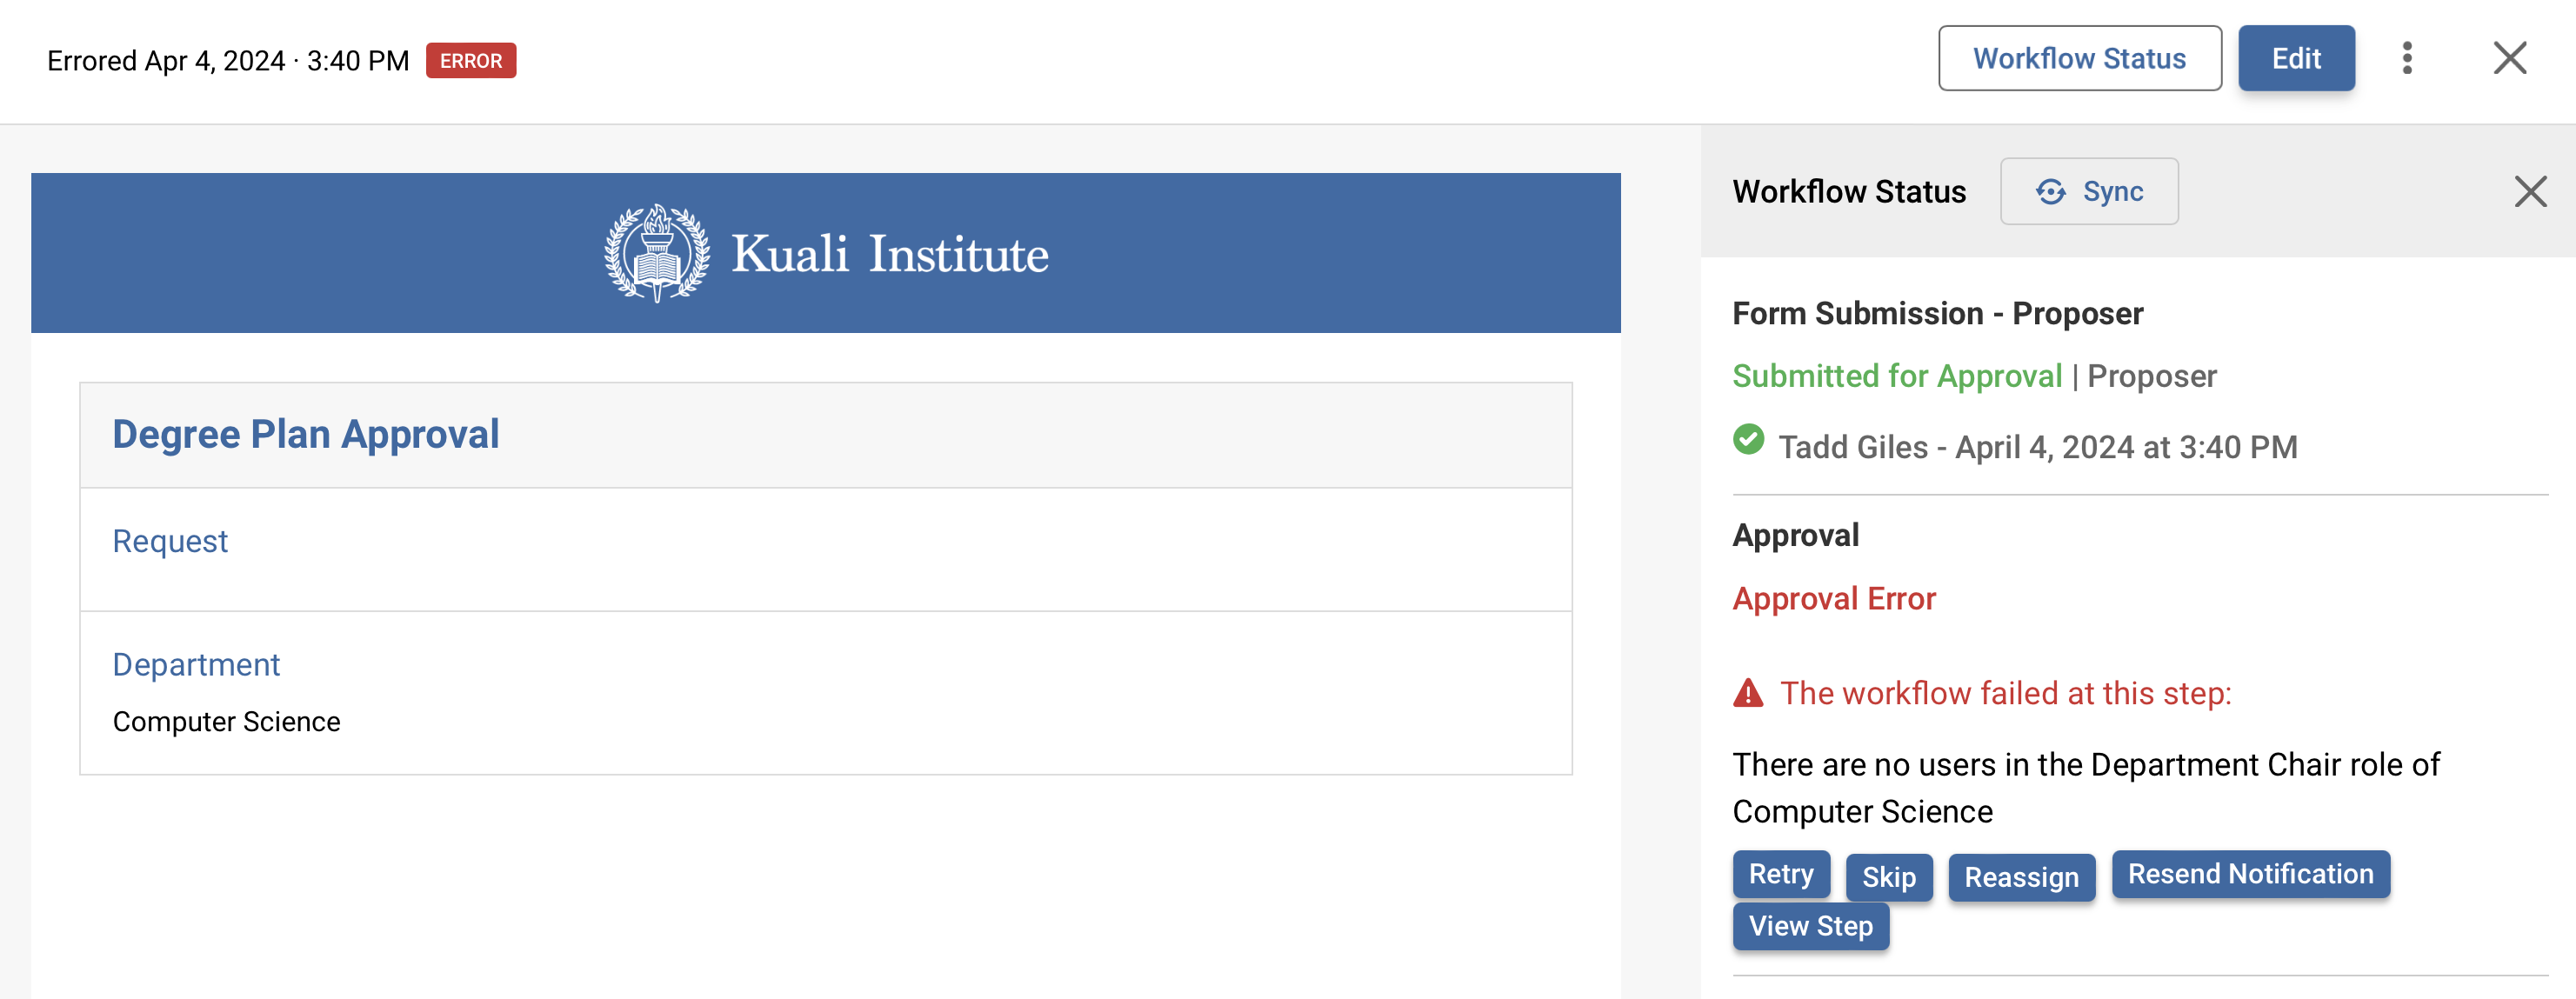Image resolution: width=2576 pixels, height=999 pixels.
Task: Click the Edit button
Action: pos(2296,58)
